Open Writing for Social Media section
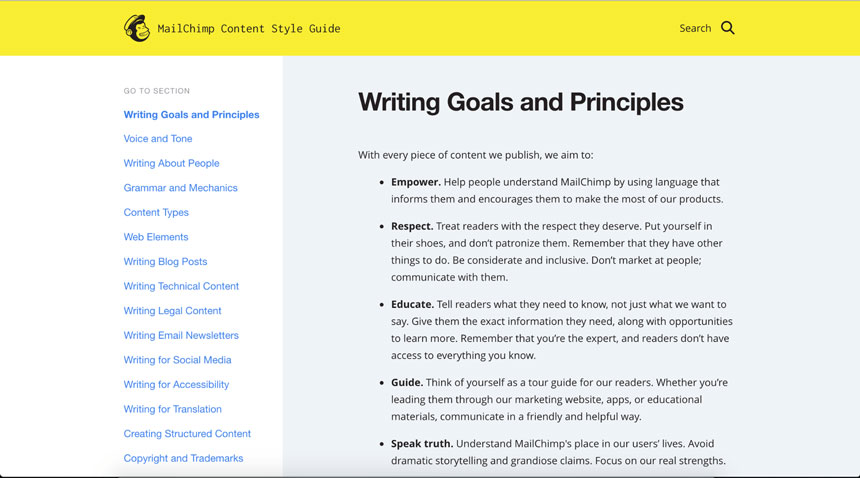The image size is (860, 478). click(x=177, y=360)
